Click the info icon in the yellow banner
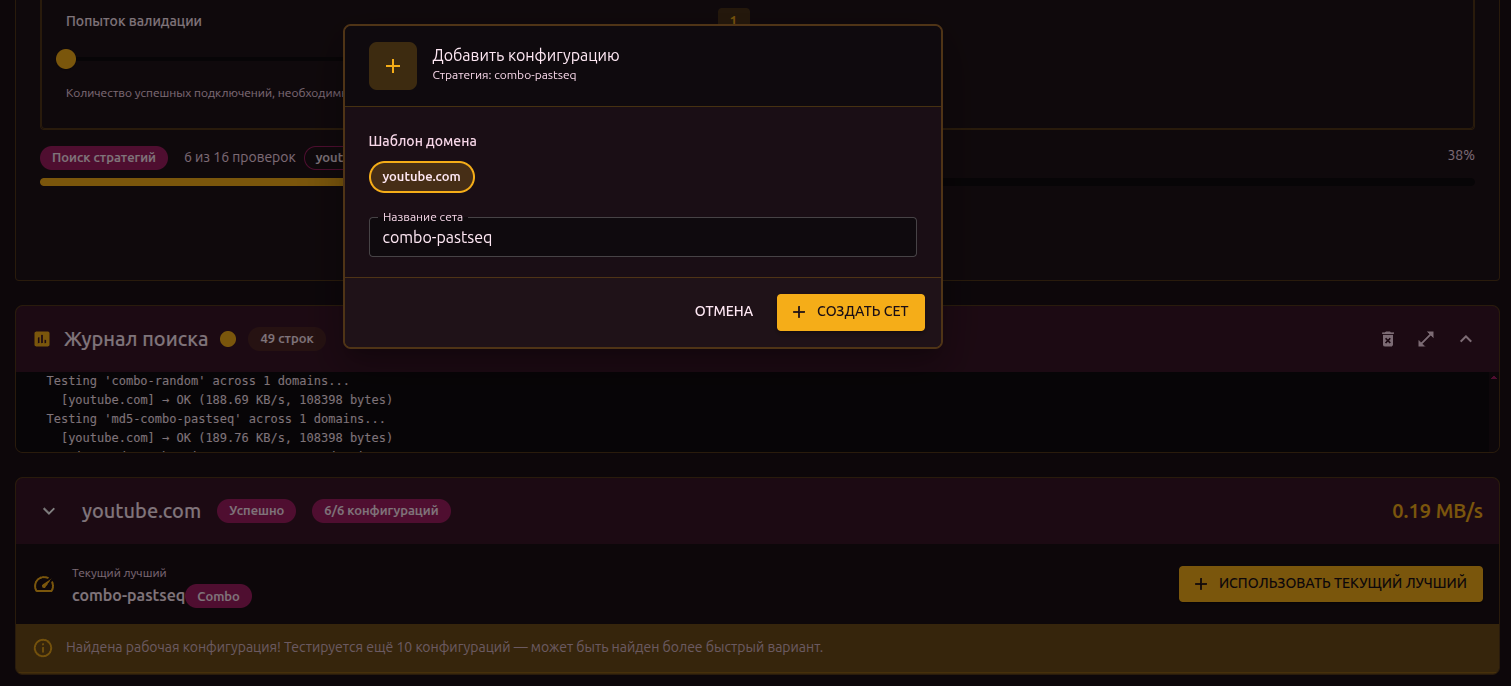Screen dimensions: 1511x686 43,647
